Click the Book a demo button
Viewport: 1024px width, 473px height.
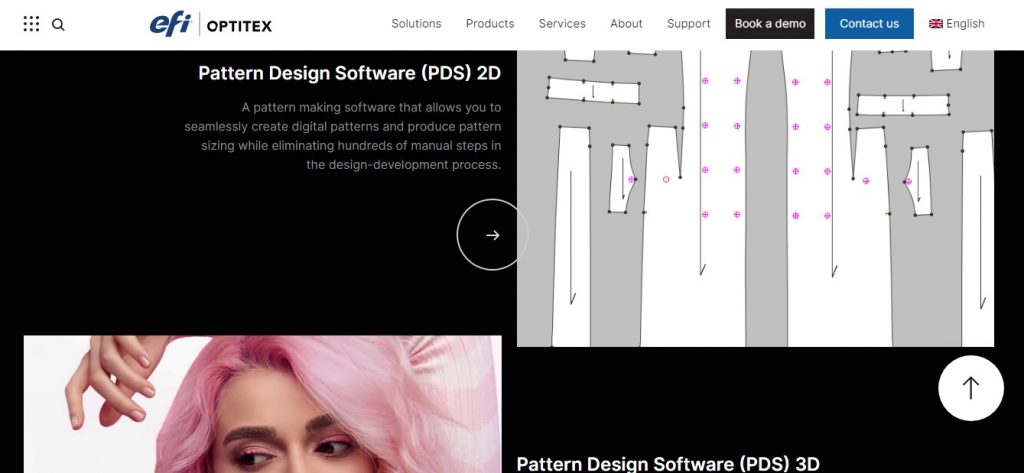[x=770, y=24]
